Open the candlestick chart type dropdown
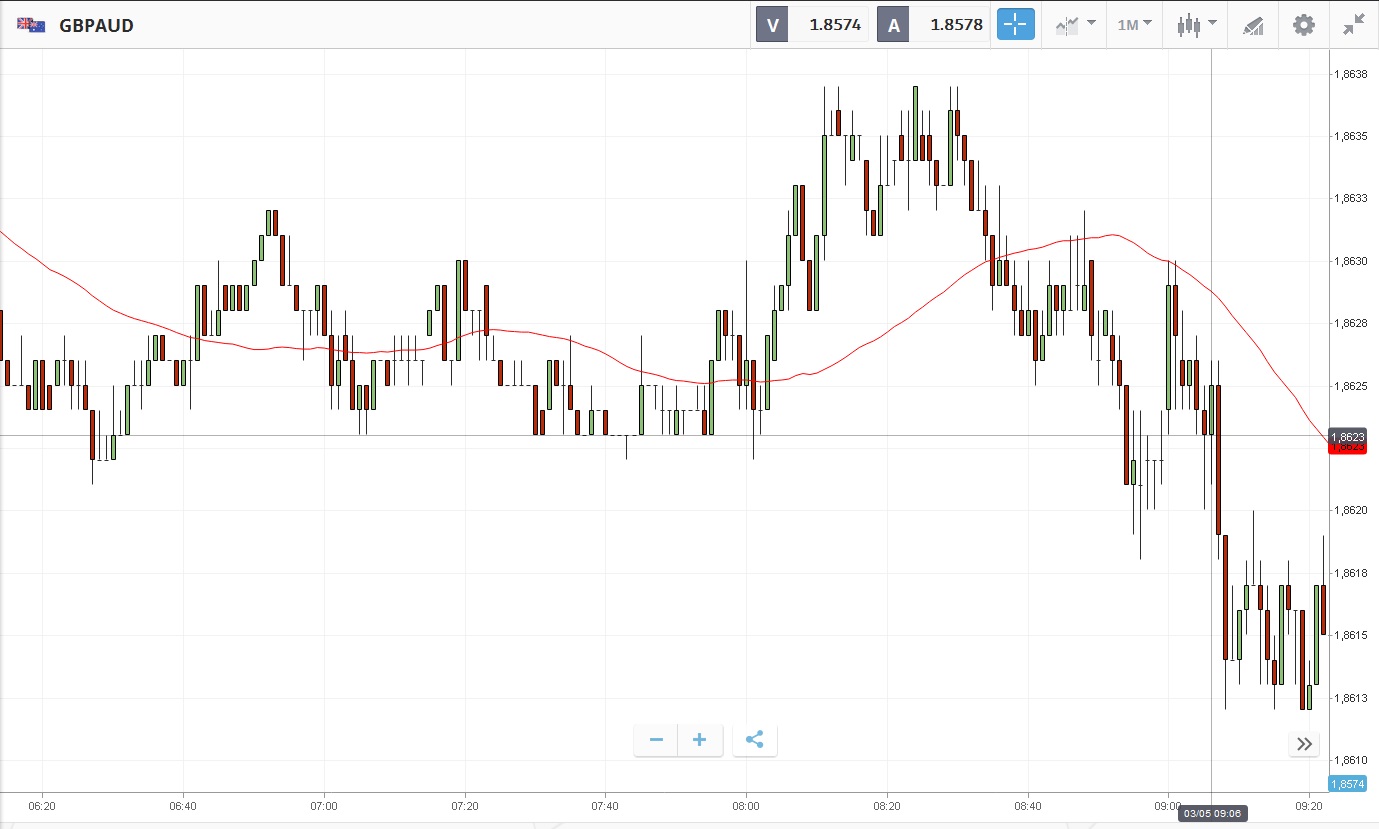The width and height of the screenshot is (1379, 829). (x=1197, y=25)
